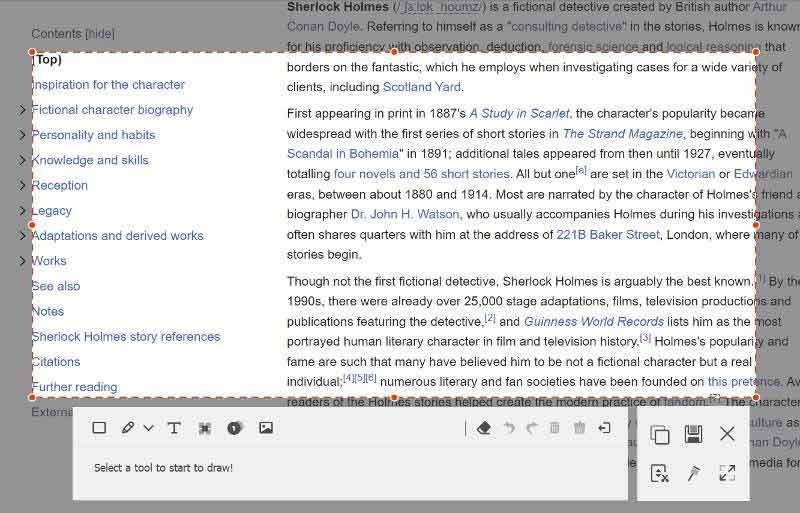800x513 pixels.
Task: Cancel the capture with X icon
Action: [727, 434]
